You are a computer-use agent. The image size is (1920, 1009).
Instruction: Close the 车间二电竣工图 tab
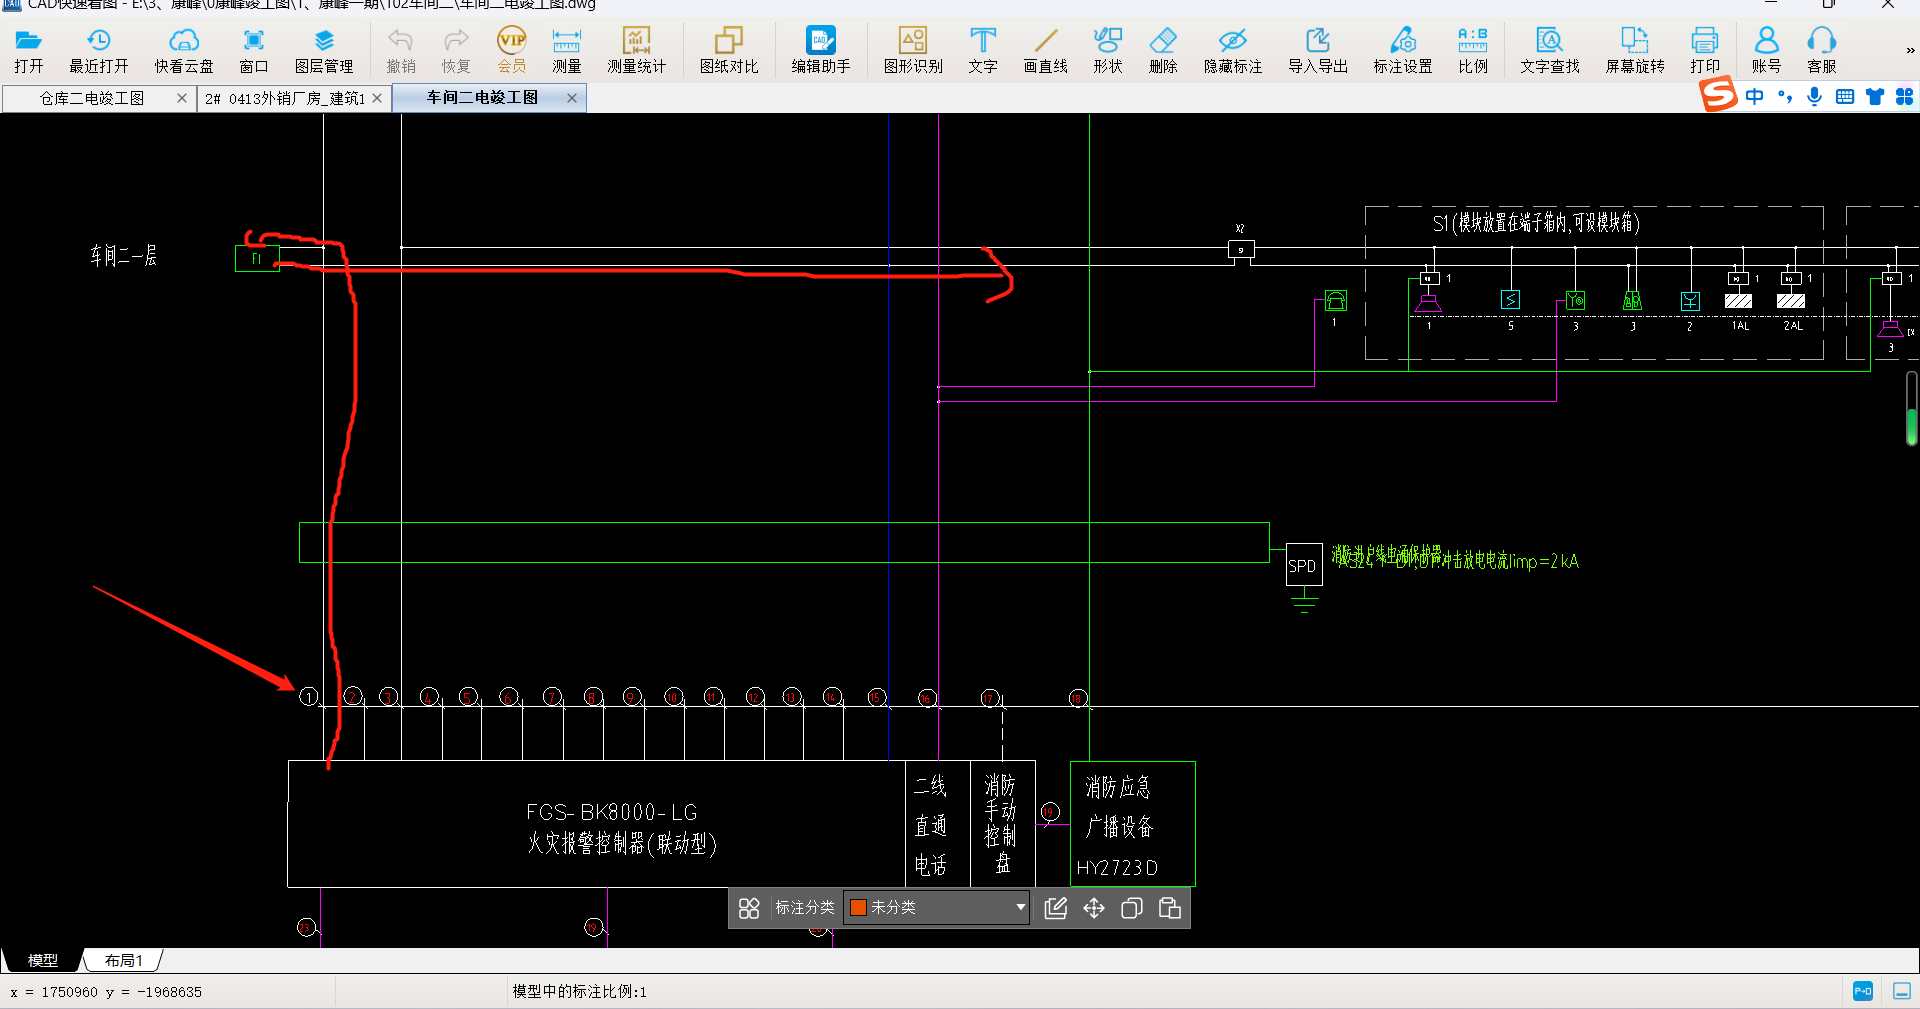click(x=572, y=98)
